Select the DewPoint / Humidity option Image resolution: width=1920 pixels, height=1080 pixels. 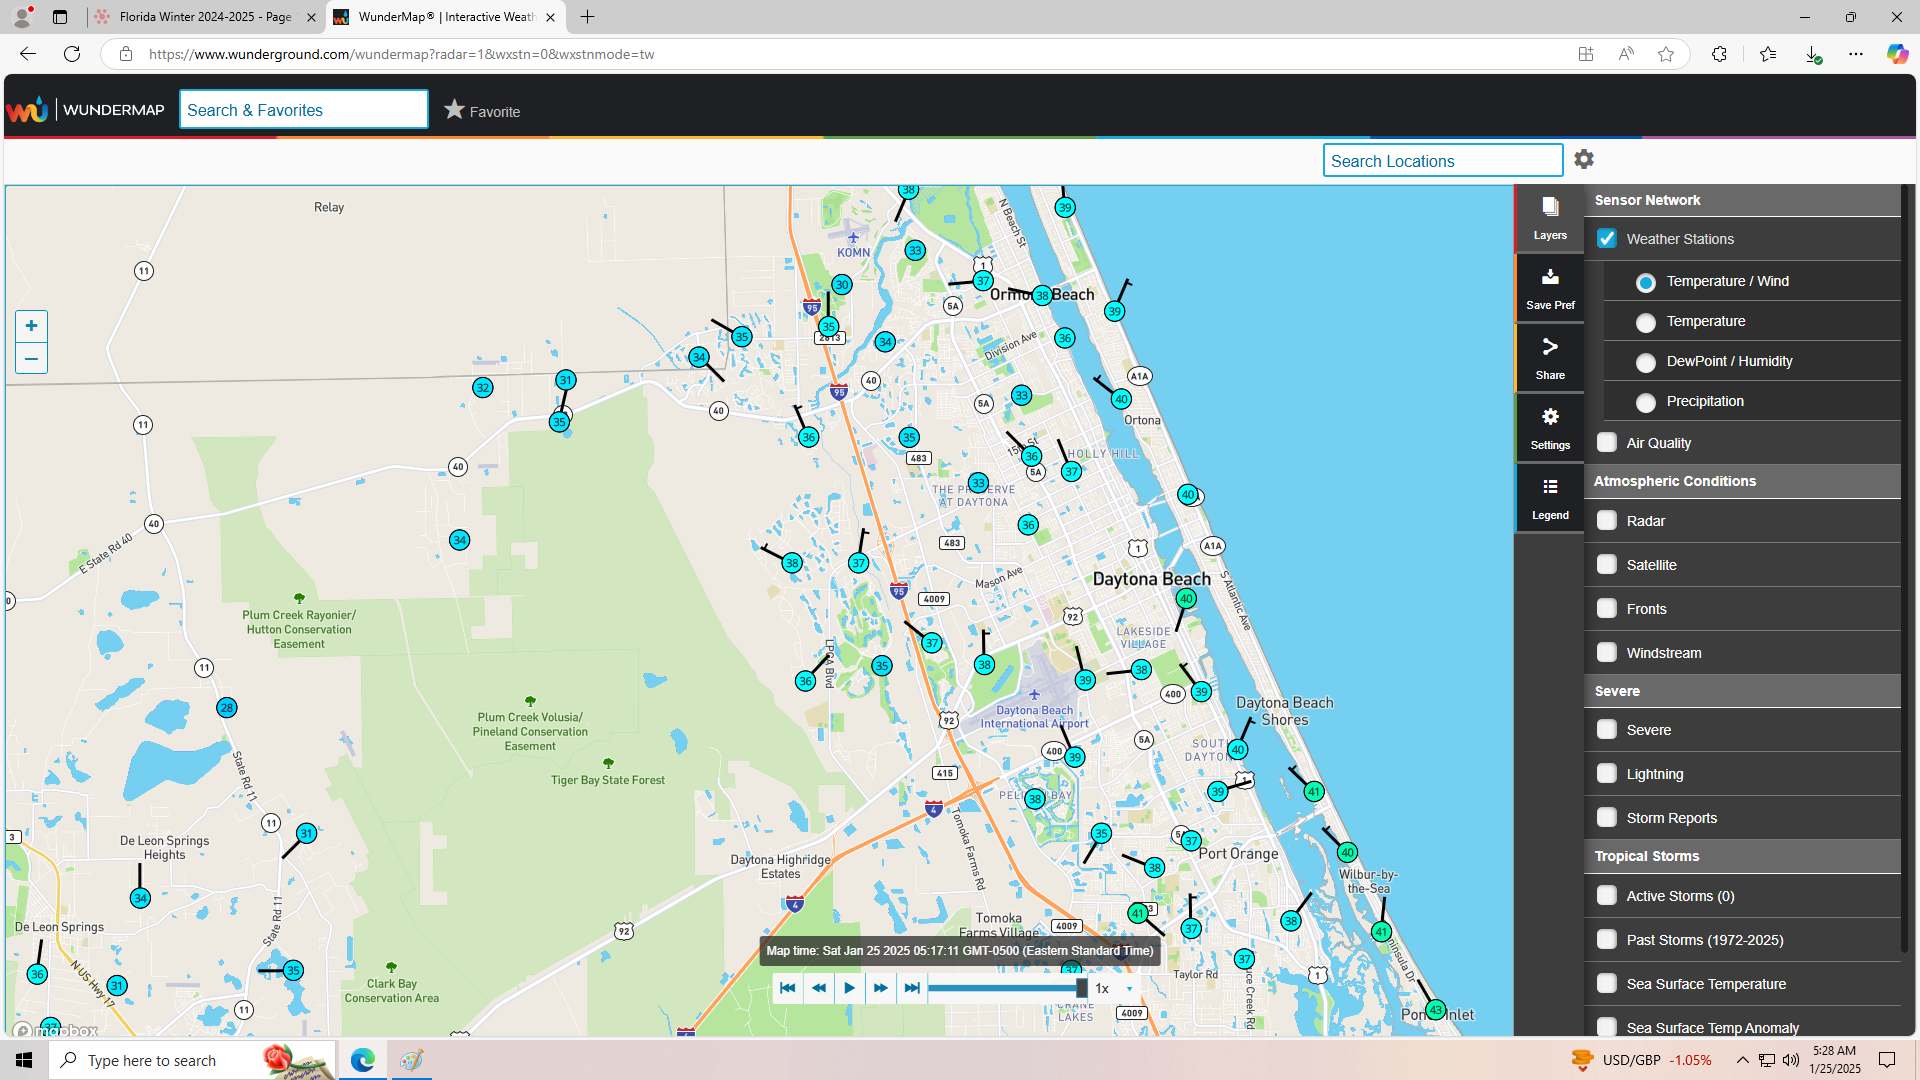1646,362
